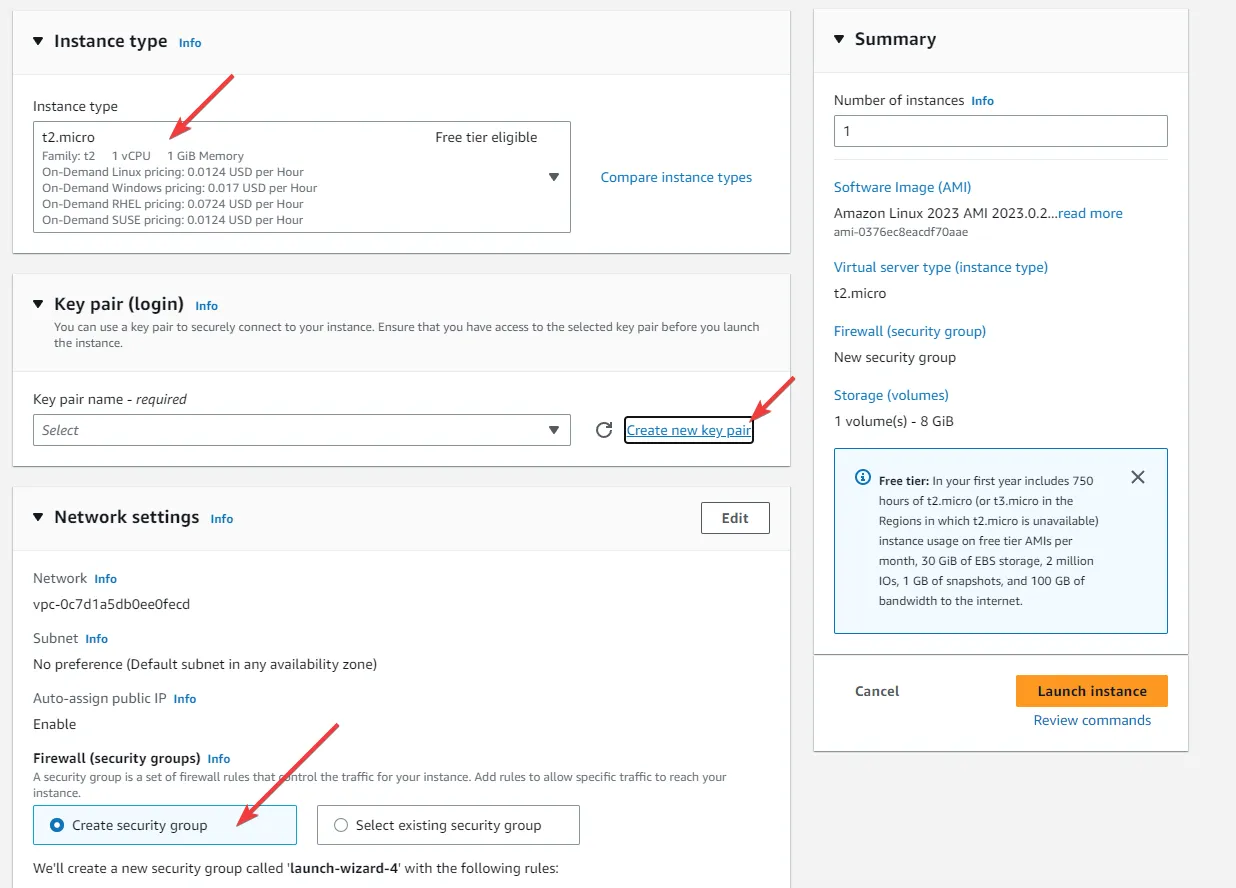Click the info circle in Free tier box
Screen dimensions: 1236x888
click(862, 478)
